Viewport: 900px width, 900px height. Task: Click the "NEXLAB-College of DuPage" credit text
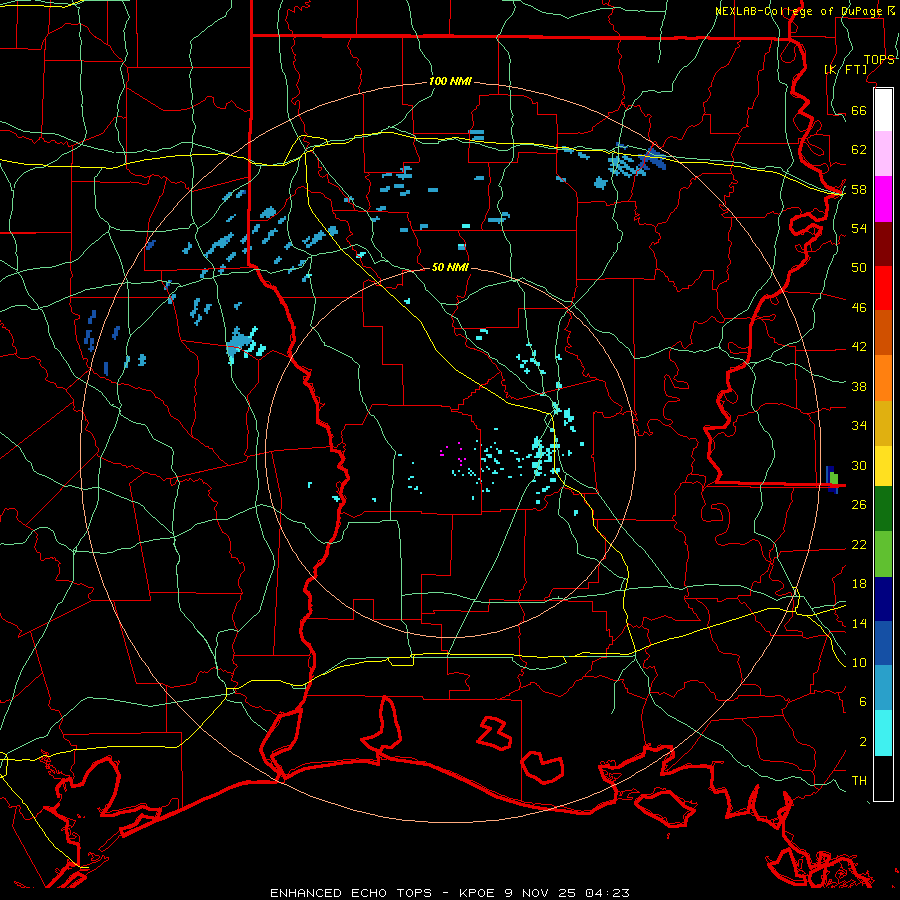801,11
